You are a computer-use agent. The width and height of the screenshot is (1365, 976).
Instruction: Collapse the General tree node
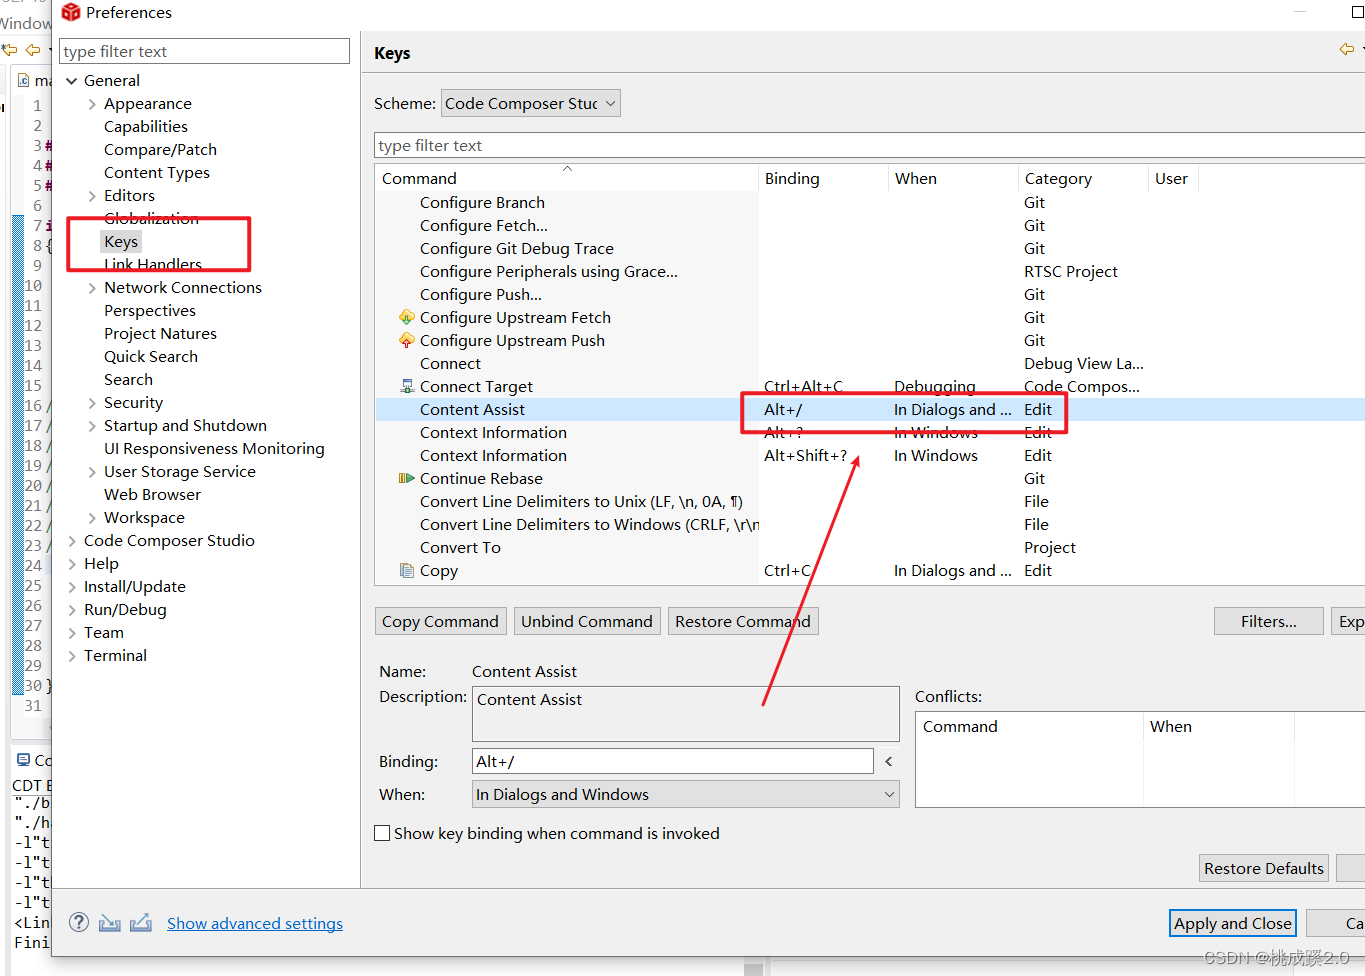coord(72,80)
